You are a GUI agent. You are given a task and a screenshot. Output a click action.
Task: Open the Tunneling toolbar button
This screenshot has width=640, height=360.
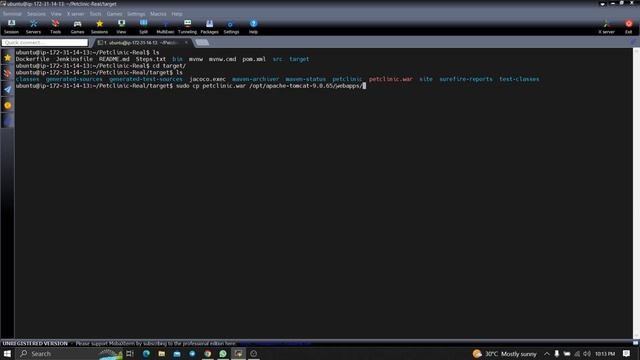click(x=187, y=27)
